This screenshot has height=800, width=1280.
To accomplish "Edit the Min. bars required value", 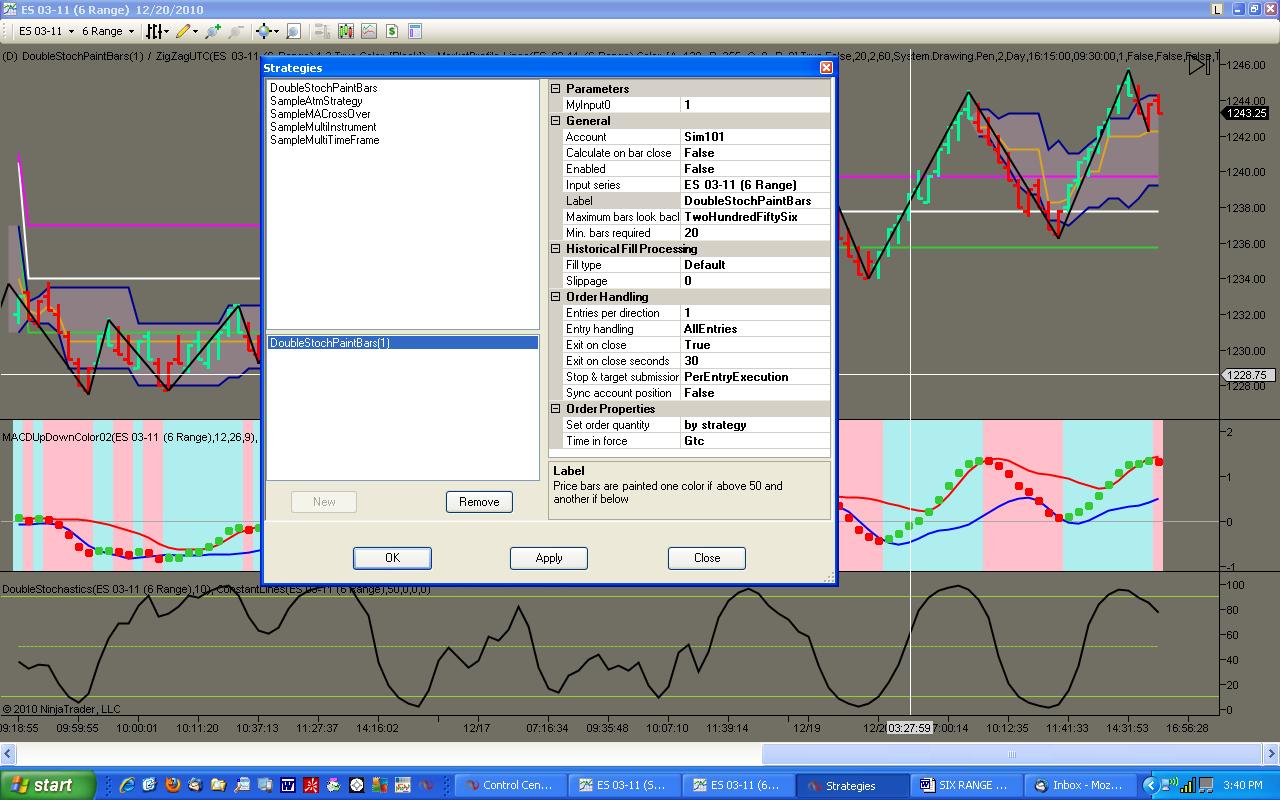I will point(755,233).
